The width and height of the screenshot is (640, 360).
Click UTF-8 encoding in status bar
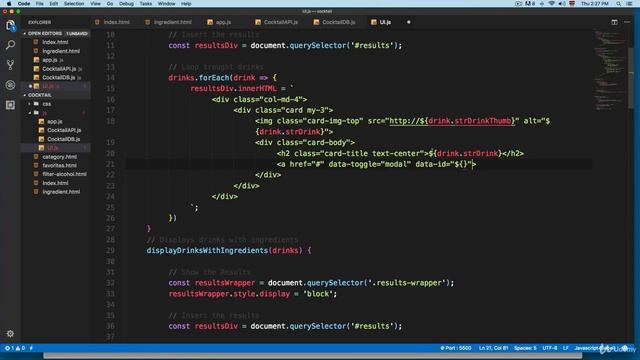pos(549,348)
